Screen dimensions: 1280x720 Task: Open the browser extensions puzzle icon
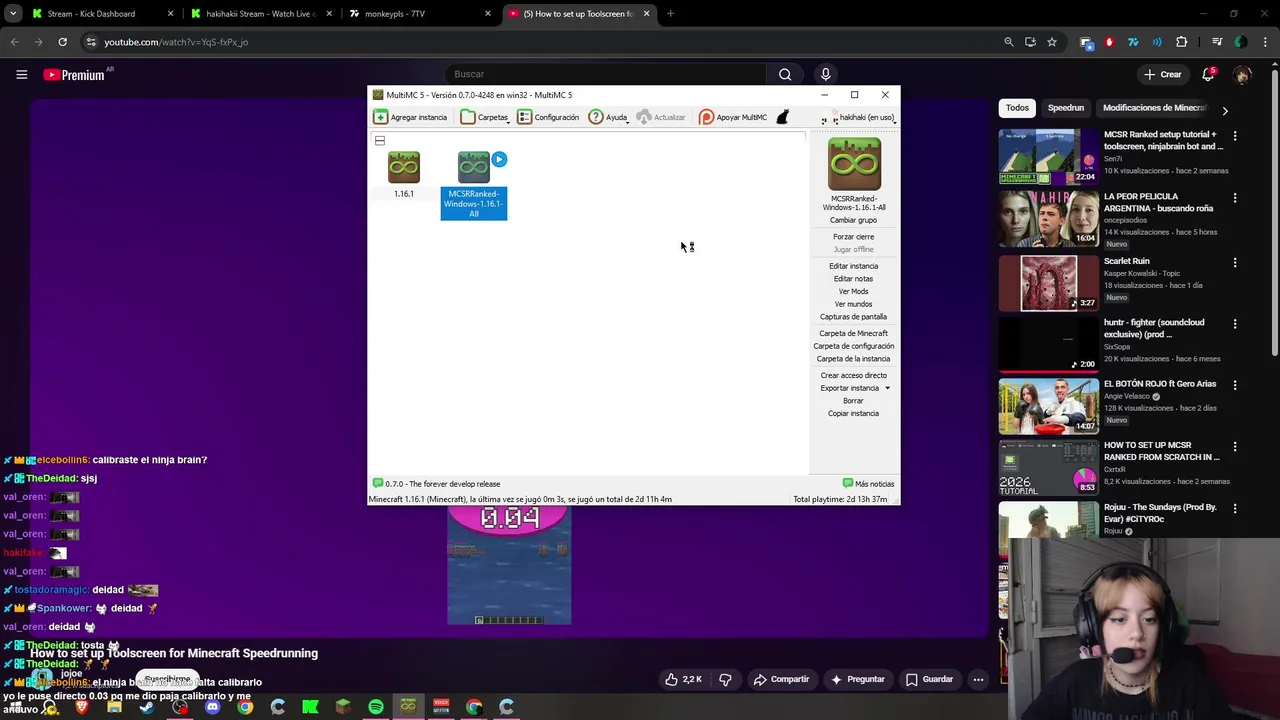(1182, 42)
